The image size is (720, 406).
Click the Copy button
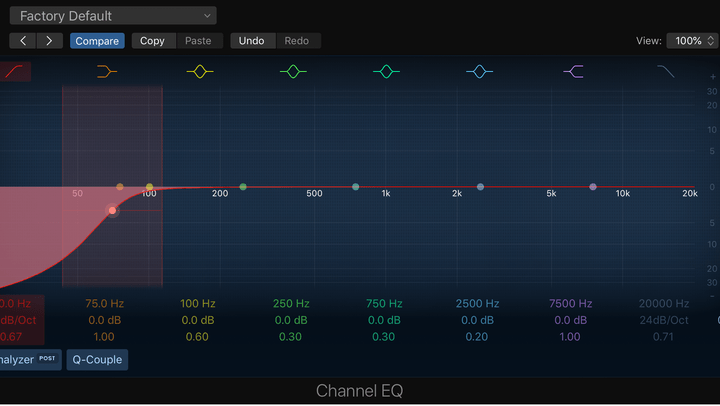[x=152, y=41]
